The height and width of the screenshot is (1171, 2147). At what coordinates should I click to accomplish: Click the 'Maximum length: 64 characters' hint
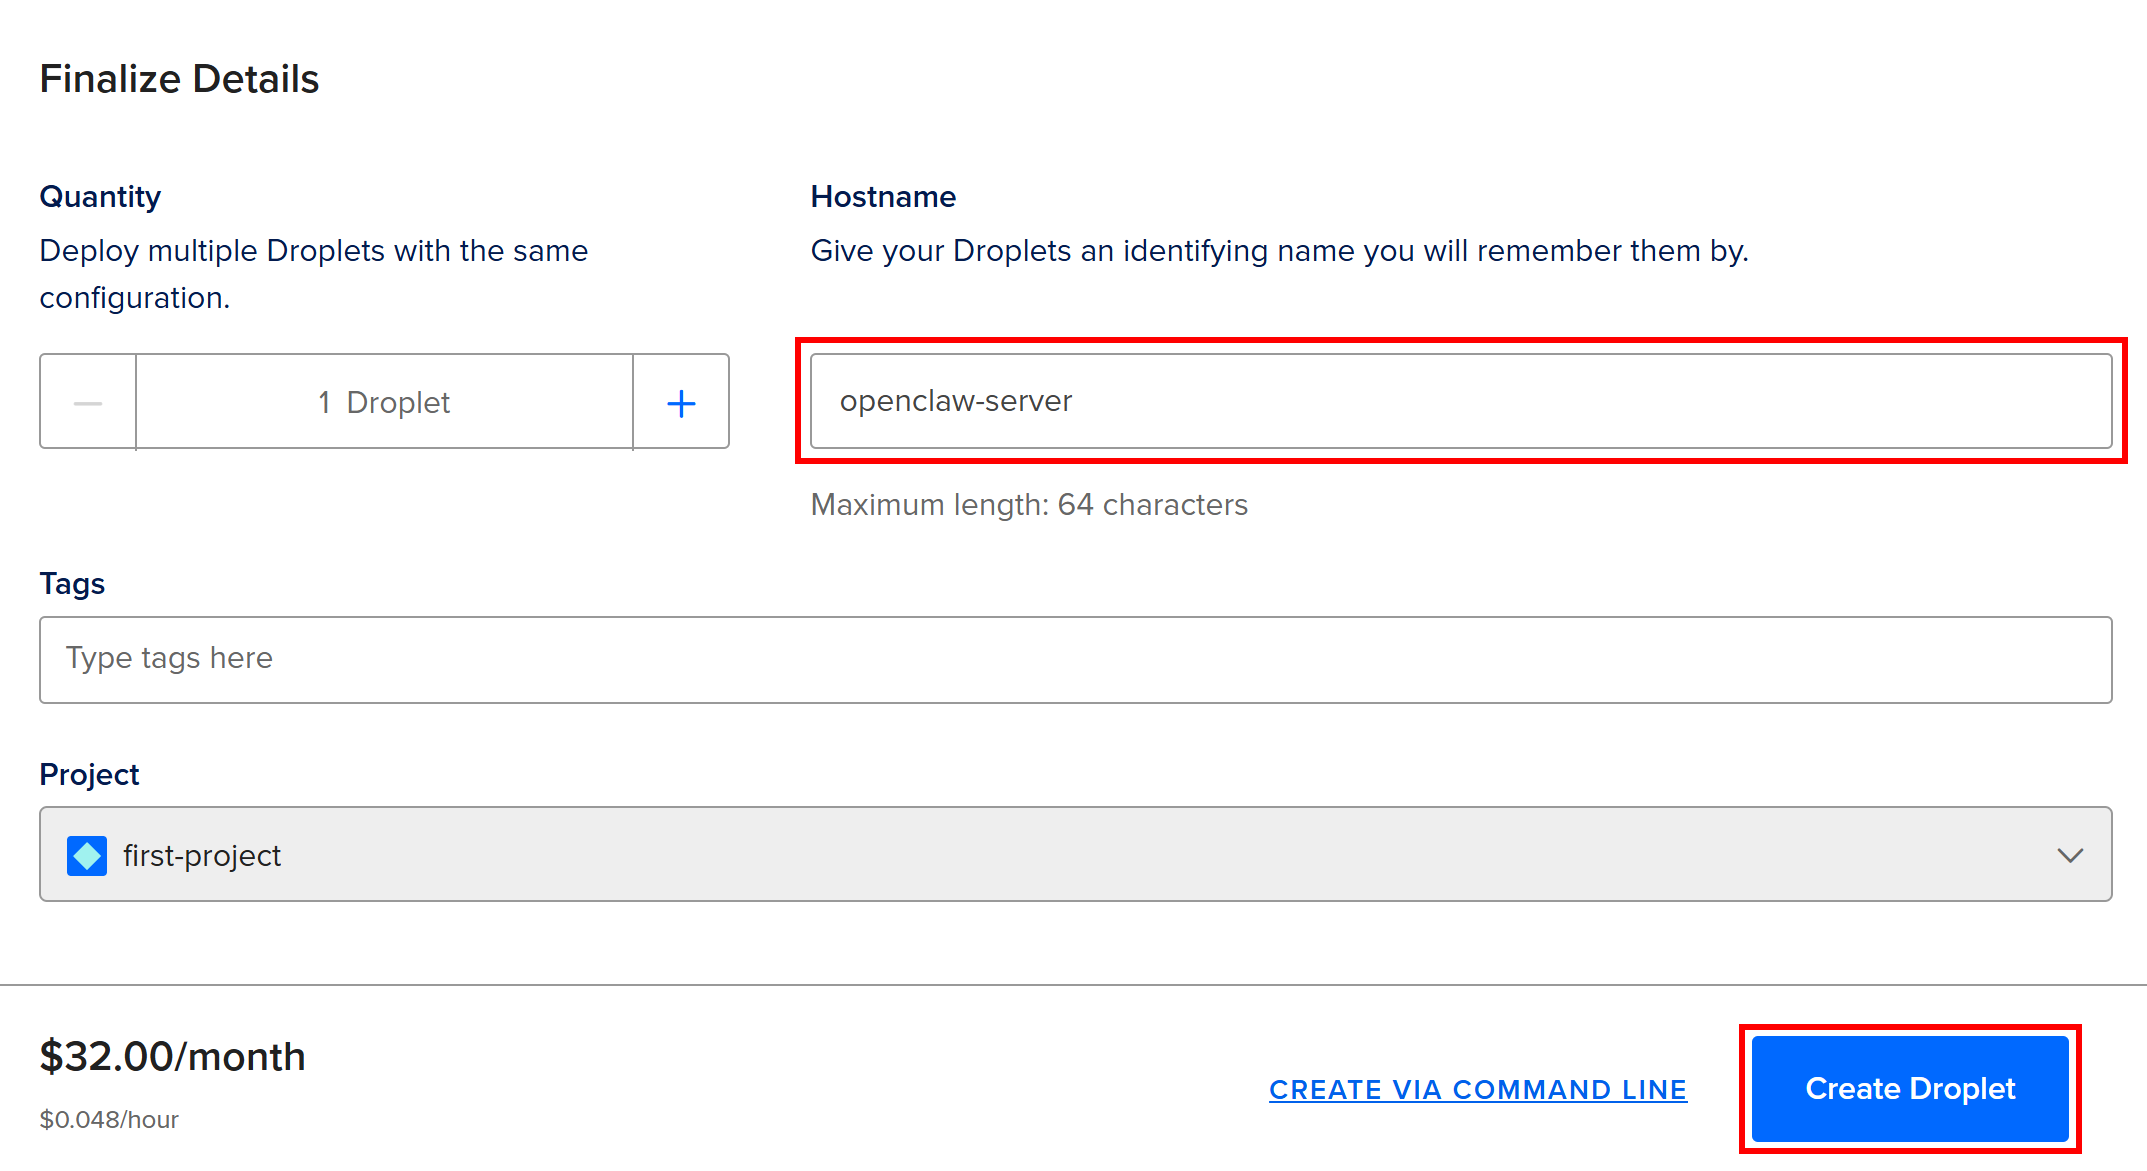point(1028,504)
